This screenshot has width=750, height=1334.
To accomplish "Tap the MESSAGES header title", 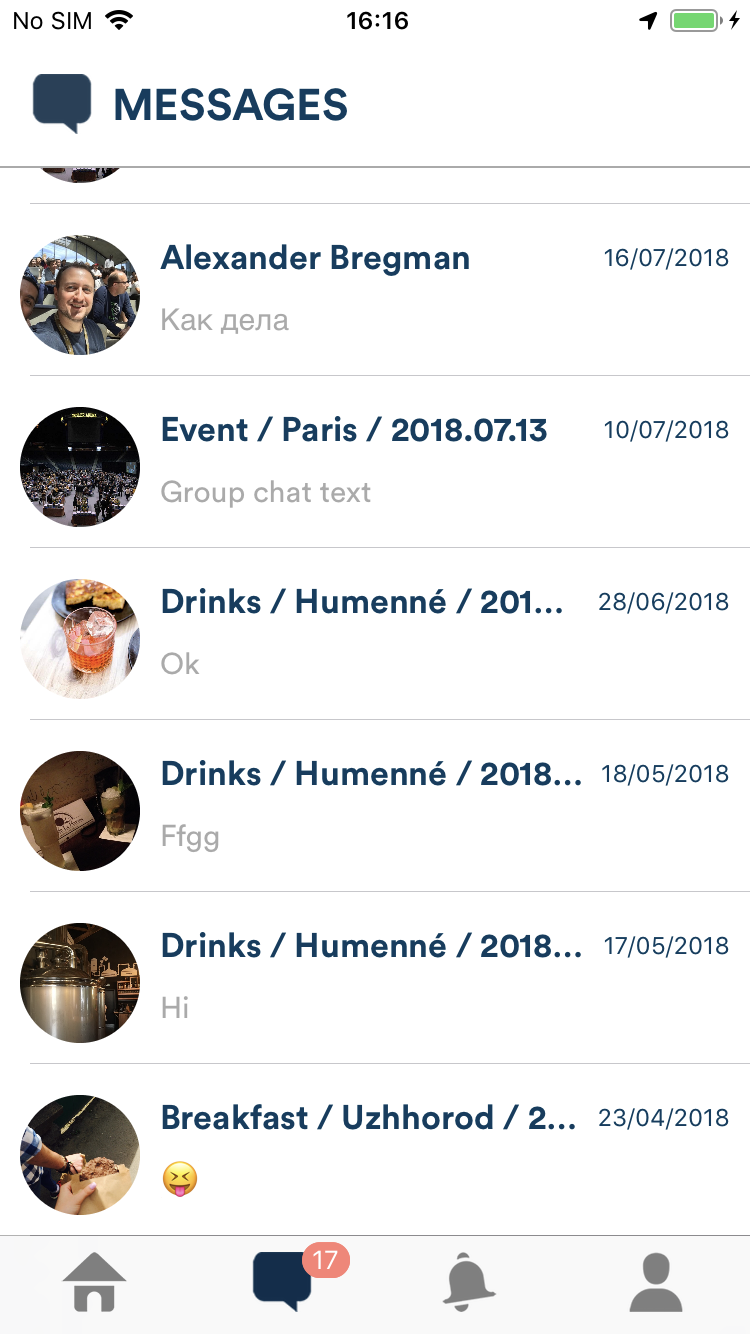I will click(230, 105).
